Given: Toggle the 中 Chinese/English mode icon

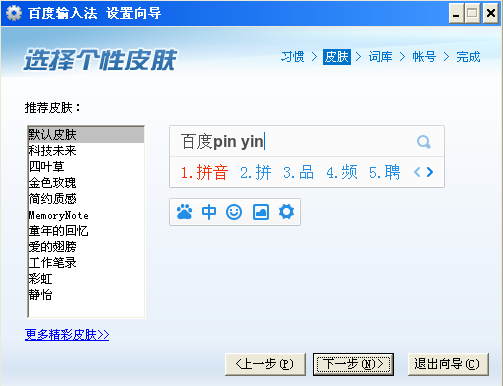Looking at the screenshot, I should pyautogui.click(x=209, y=212).
